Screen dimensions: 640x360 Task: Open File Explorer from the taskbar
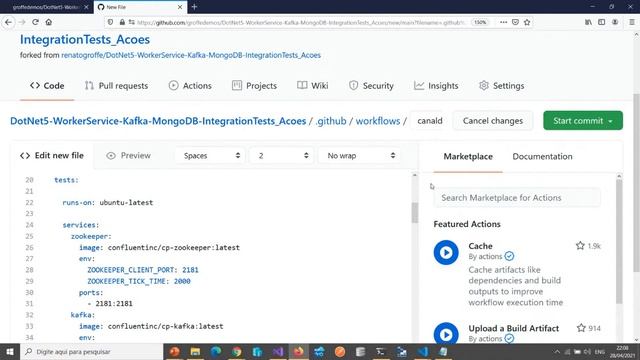tap(195, 351)
